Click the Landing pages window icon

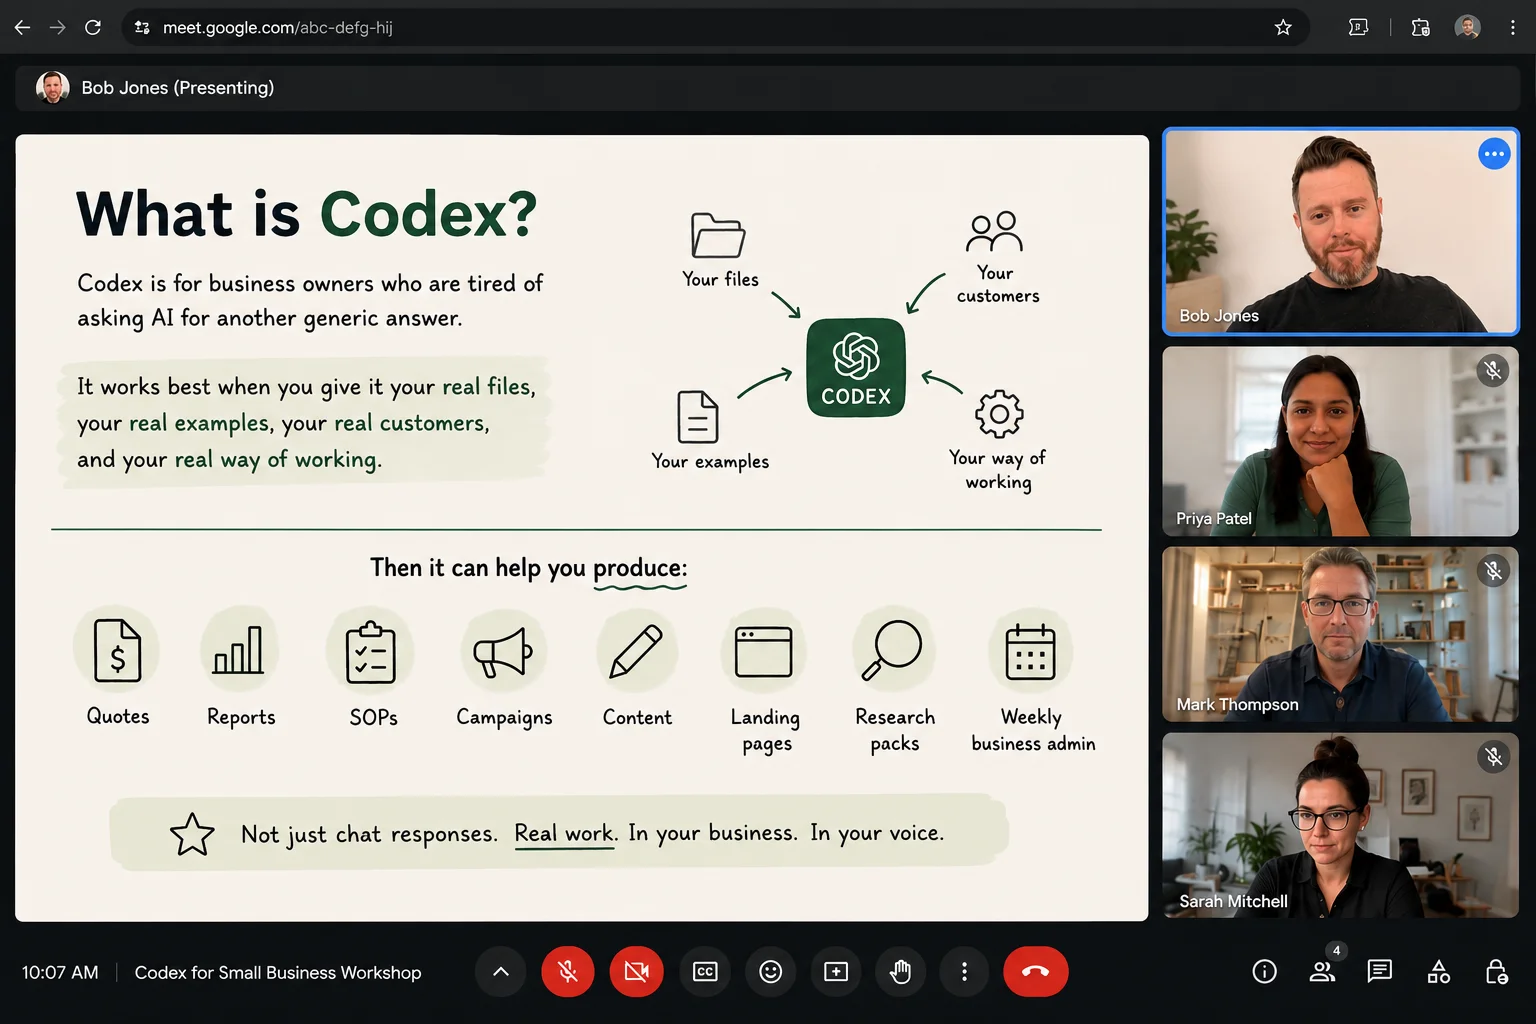[x=763, y=652]
